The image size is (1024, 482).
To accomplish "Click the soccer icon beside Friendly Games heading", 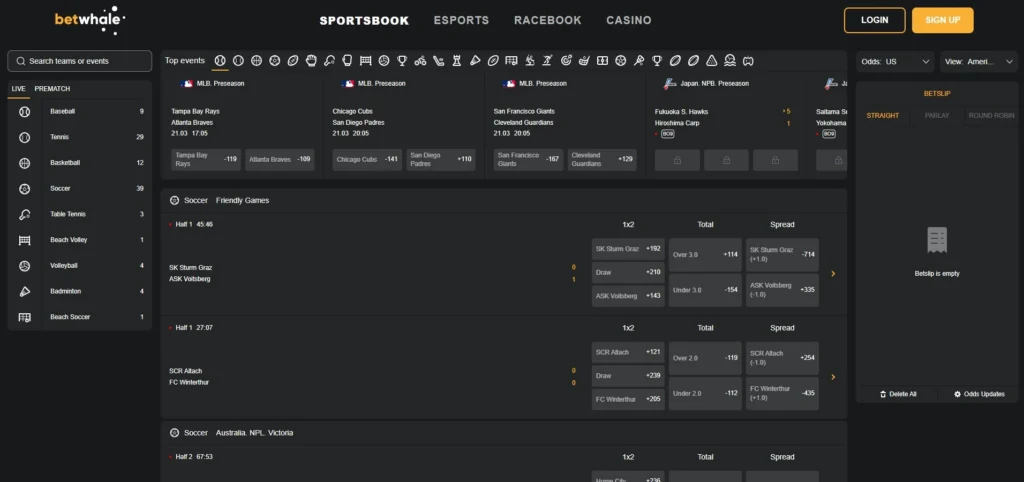I will tap(174, 201).
